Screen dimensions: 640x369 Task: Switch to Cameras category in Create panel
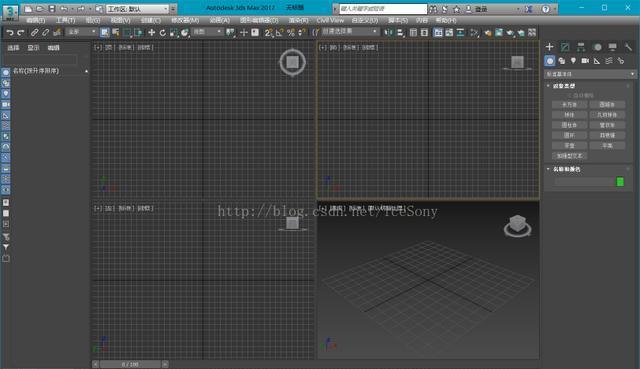(585, 61)
